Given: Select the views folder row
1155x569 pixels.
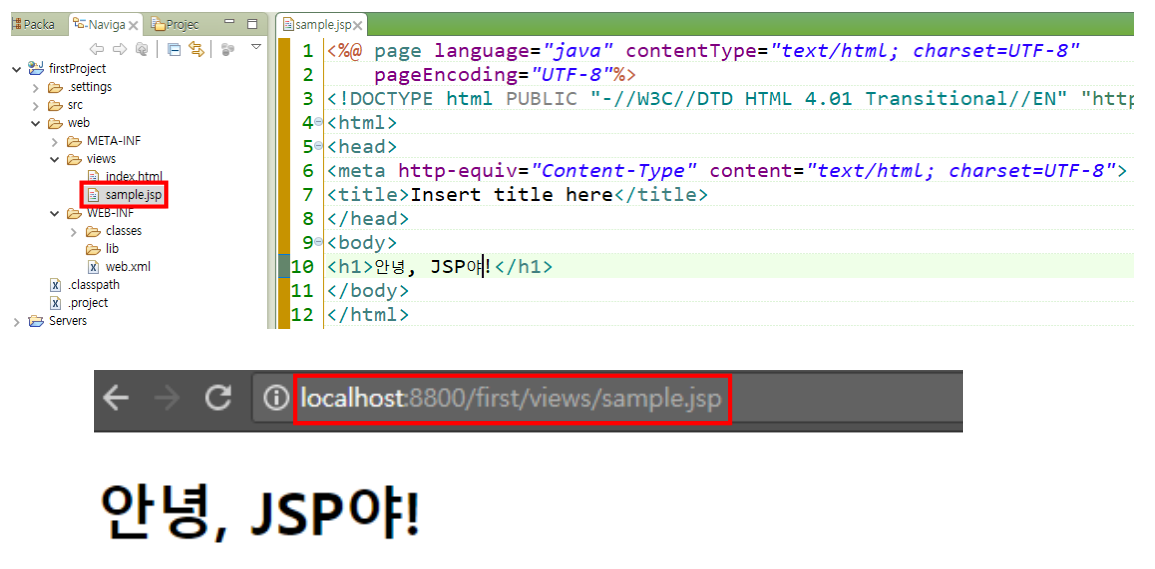Looking at the screenshot, I should pos(101,158).
